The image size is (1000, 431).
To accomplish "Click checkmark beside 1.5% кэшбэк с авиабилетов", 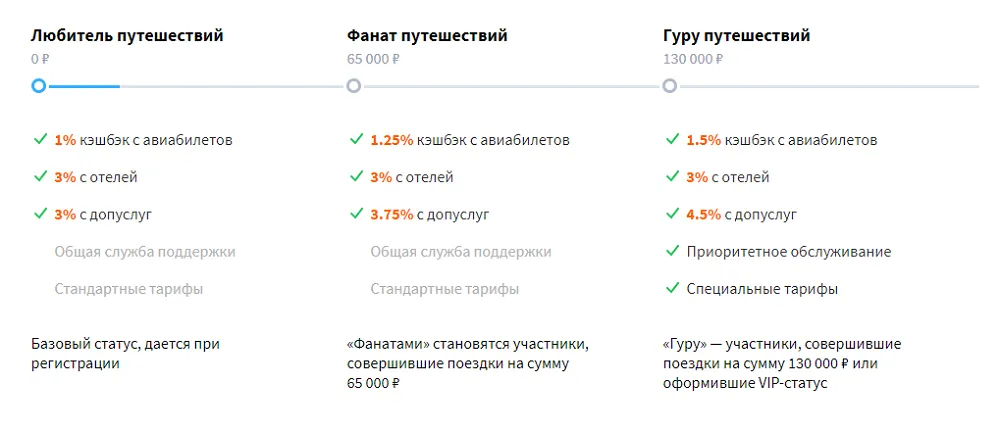I will pos(672,139).
